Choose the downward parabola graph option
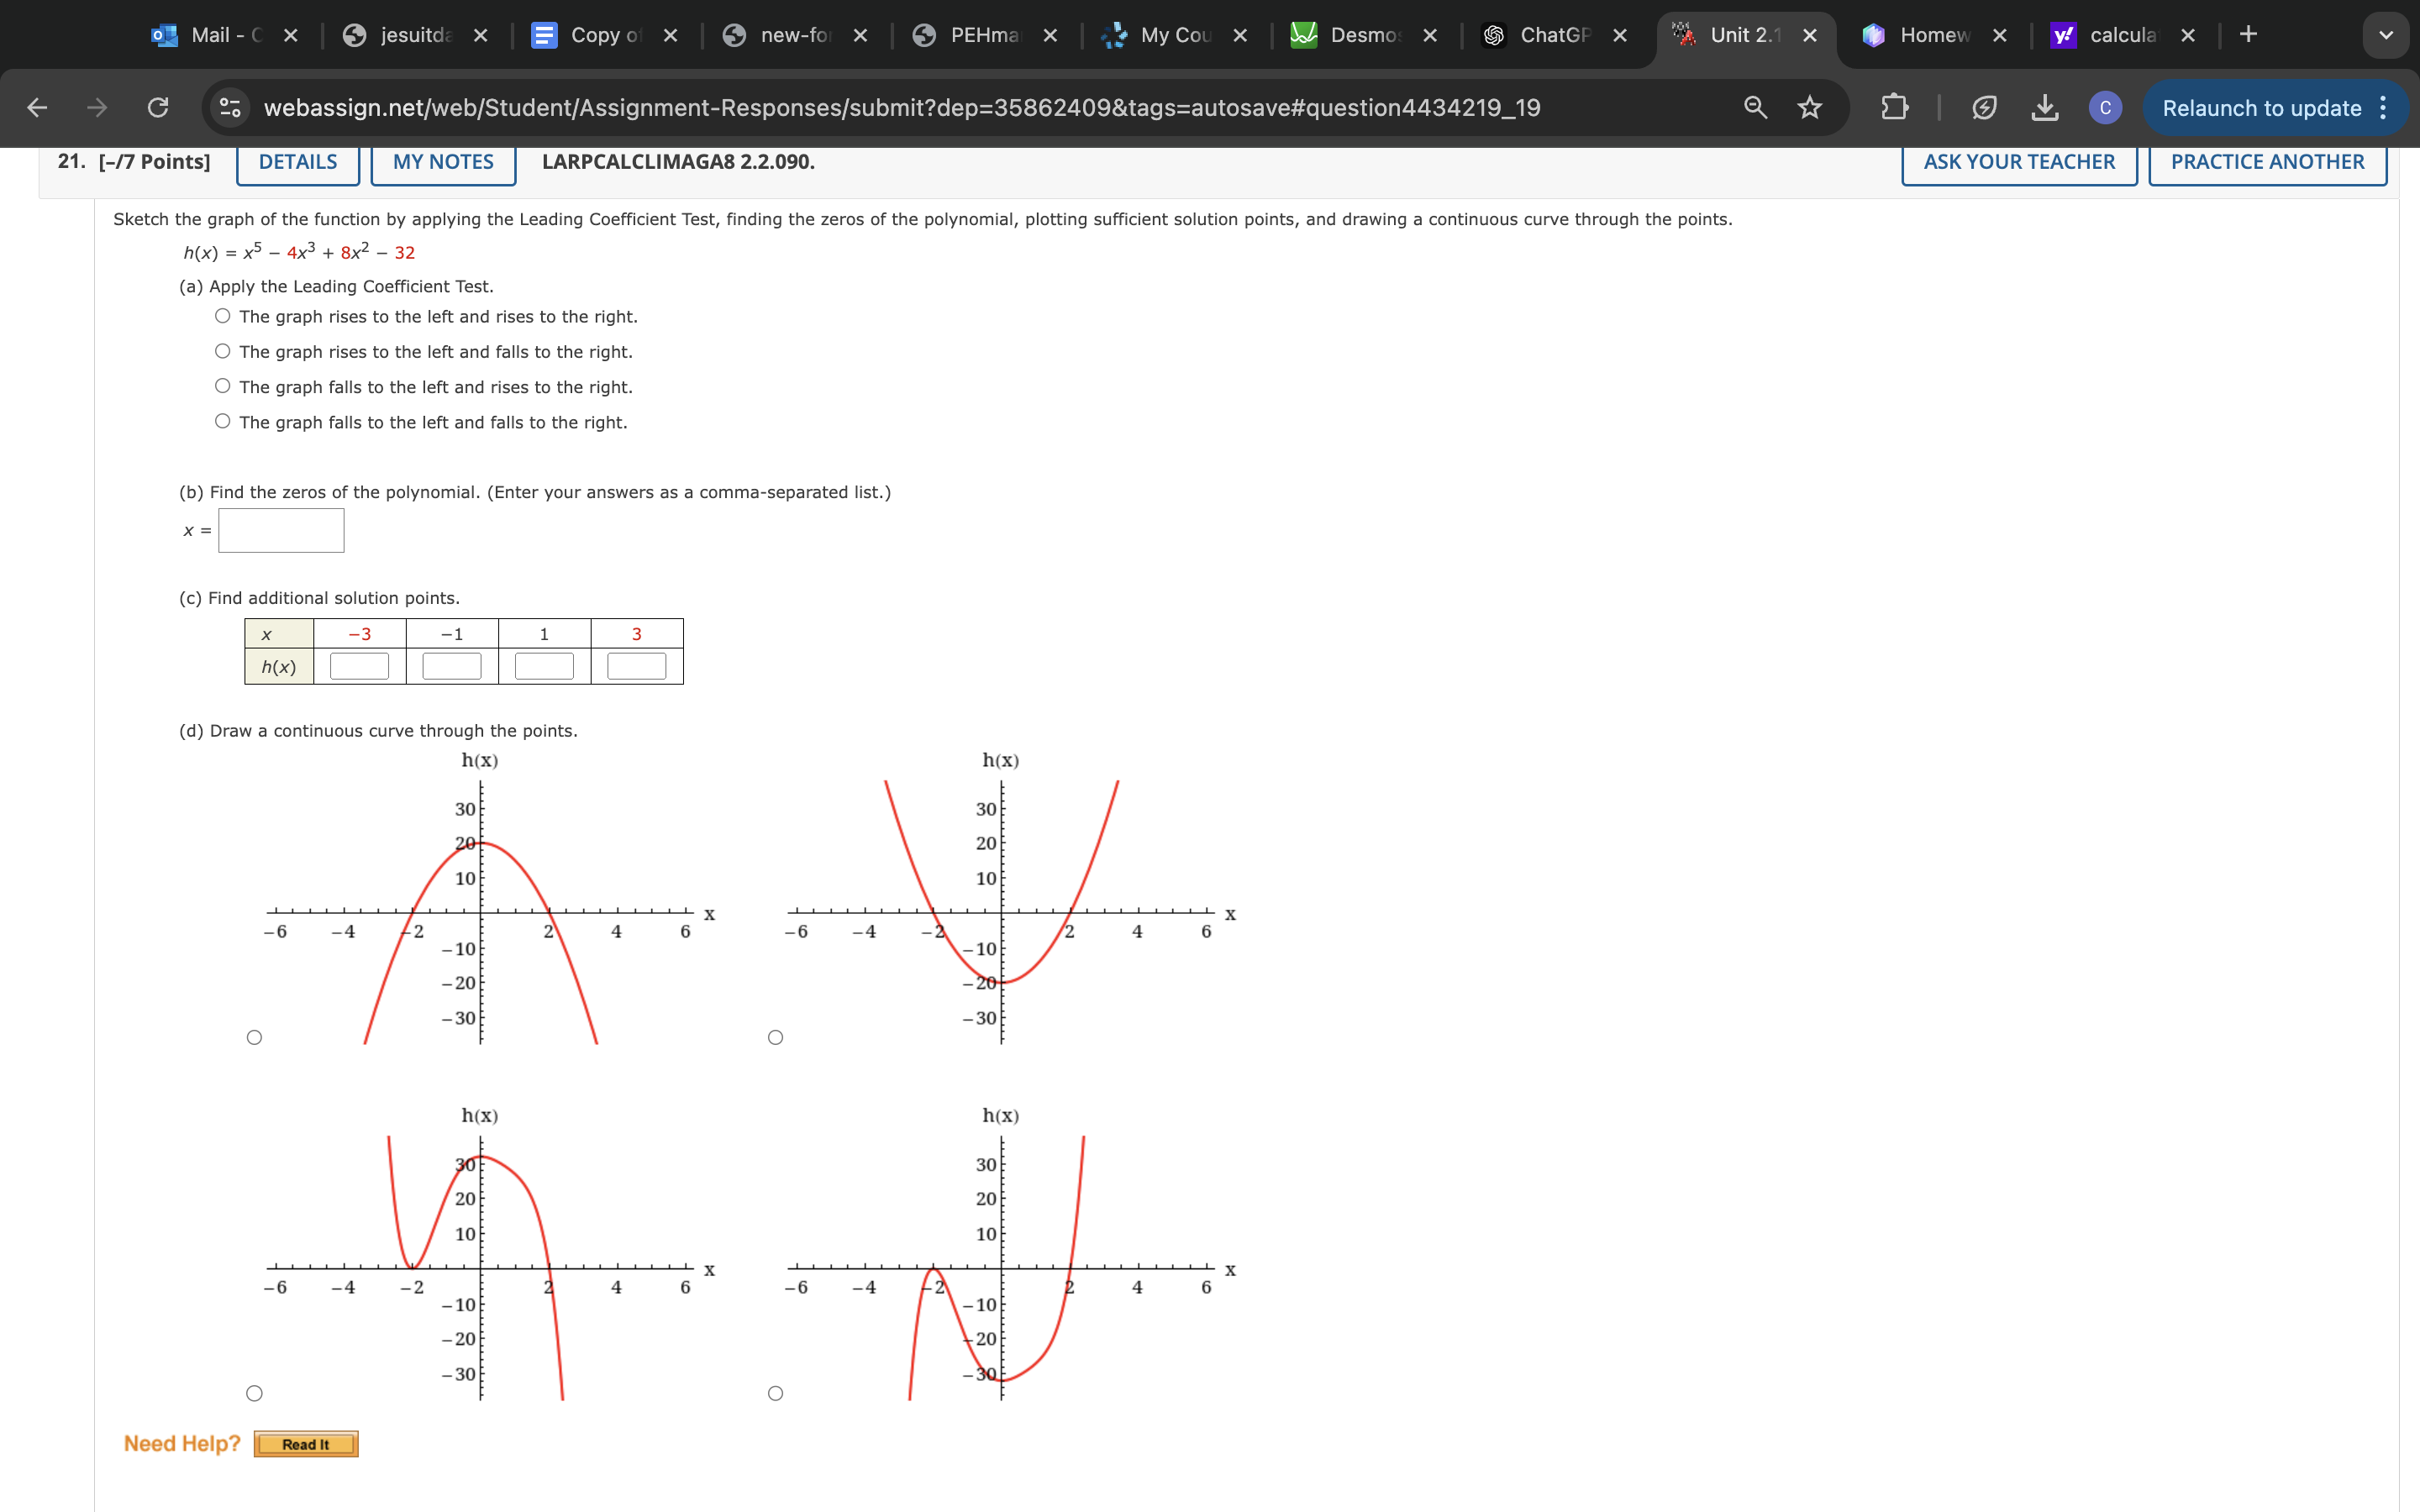2420x1512 pixels. tap(254, 1037)
